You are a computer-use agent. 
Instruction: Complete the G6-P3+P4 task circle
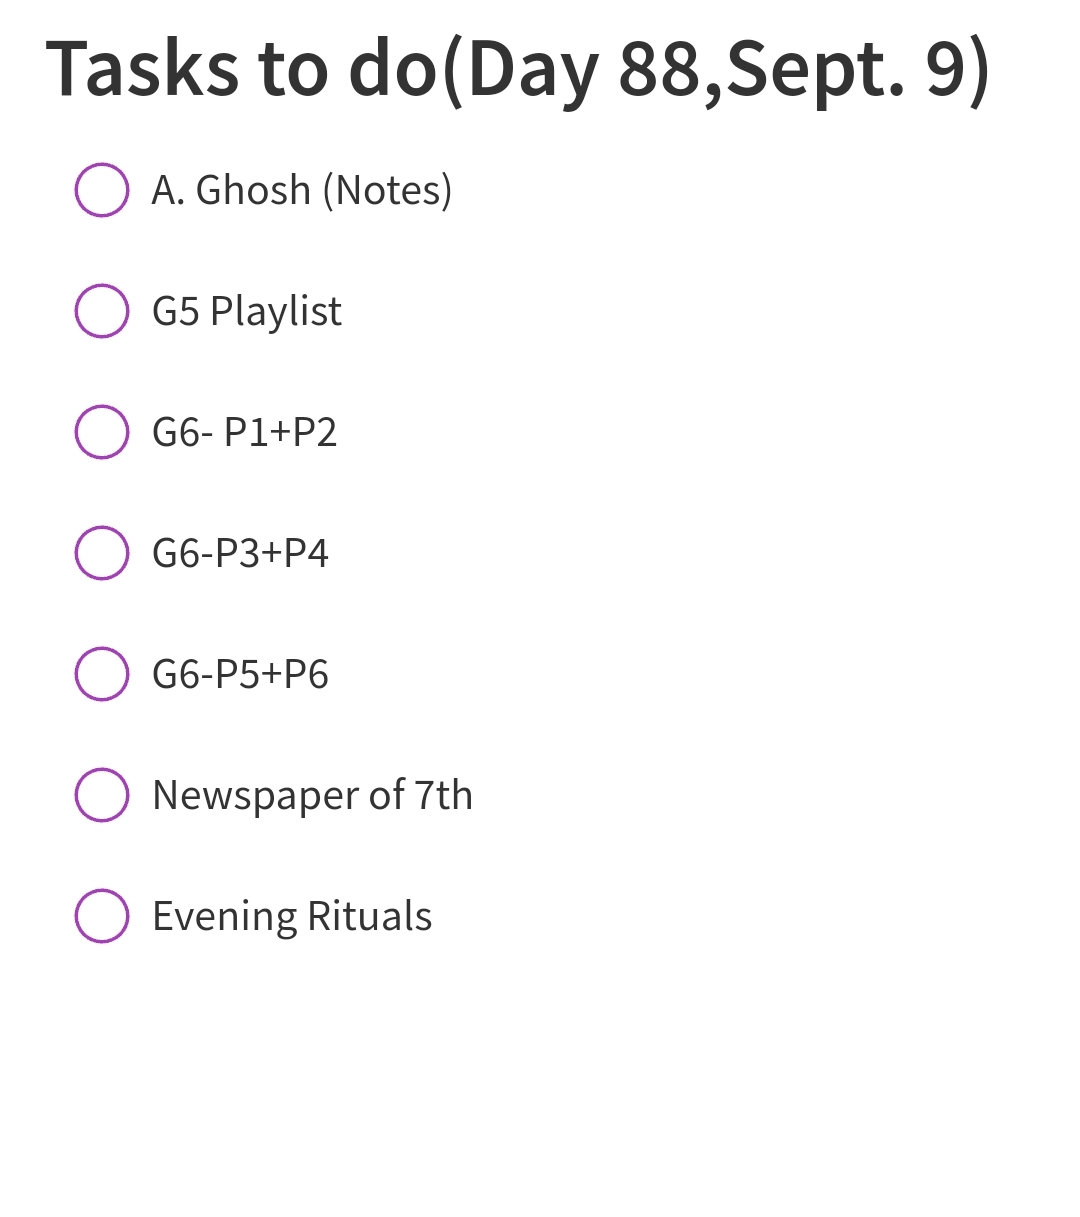[x=102, y=553]
